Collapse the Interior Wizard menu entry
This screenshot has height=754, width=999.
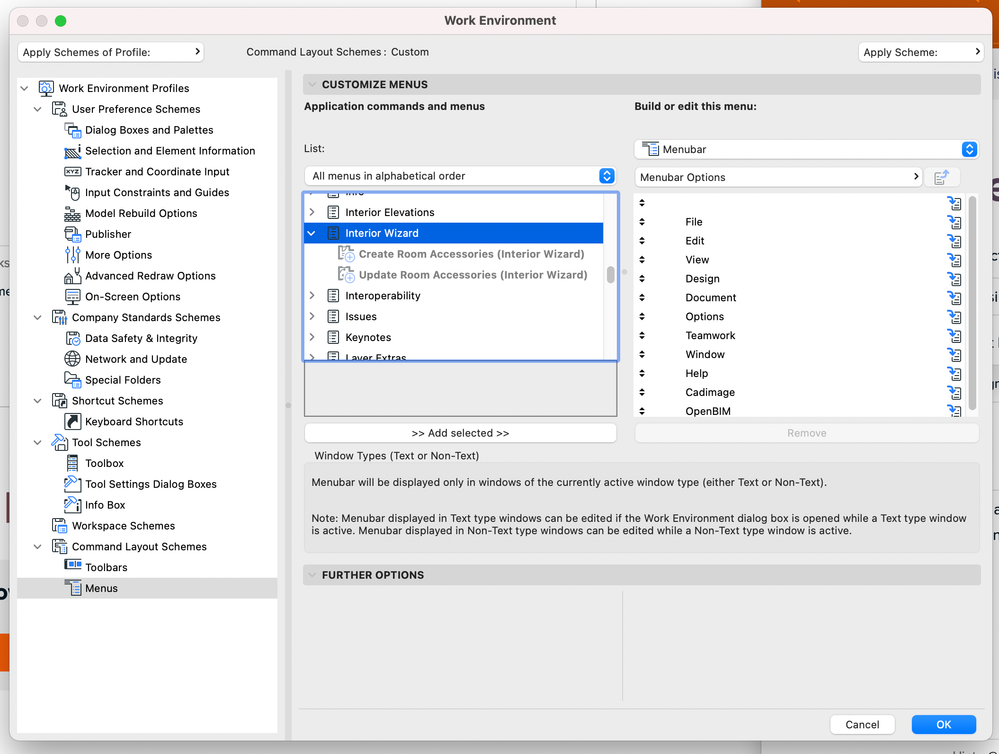(x=312, y=233)
